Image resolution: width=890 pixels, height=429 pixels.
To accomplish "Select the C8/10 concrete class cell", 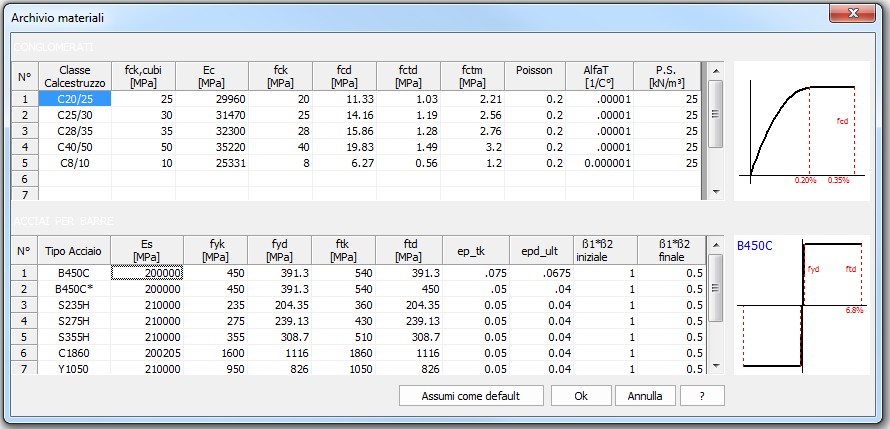I will (x=75, y=163).
